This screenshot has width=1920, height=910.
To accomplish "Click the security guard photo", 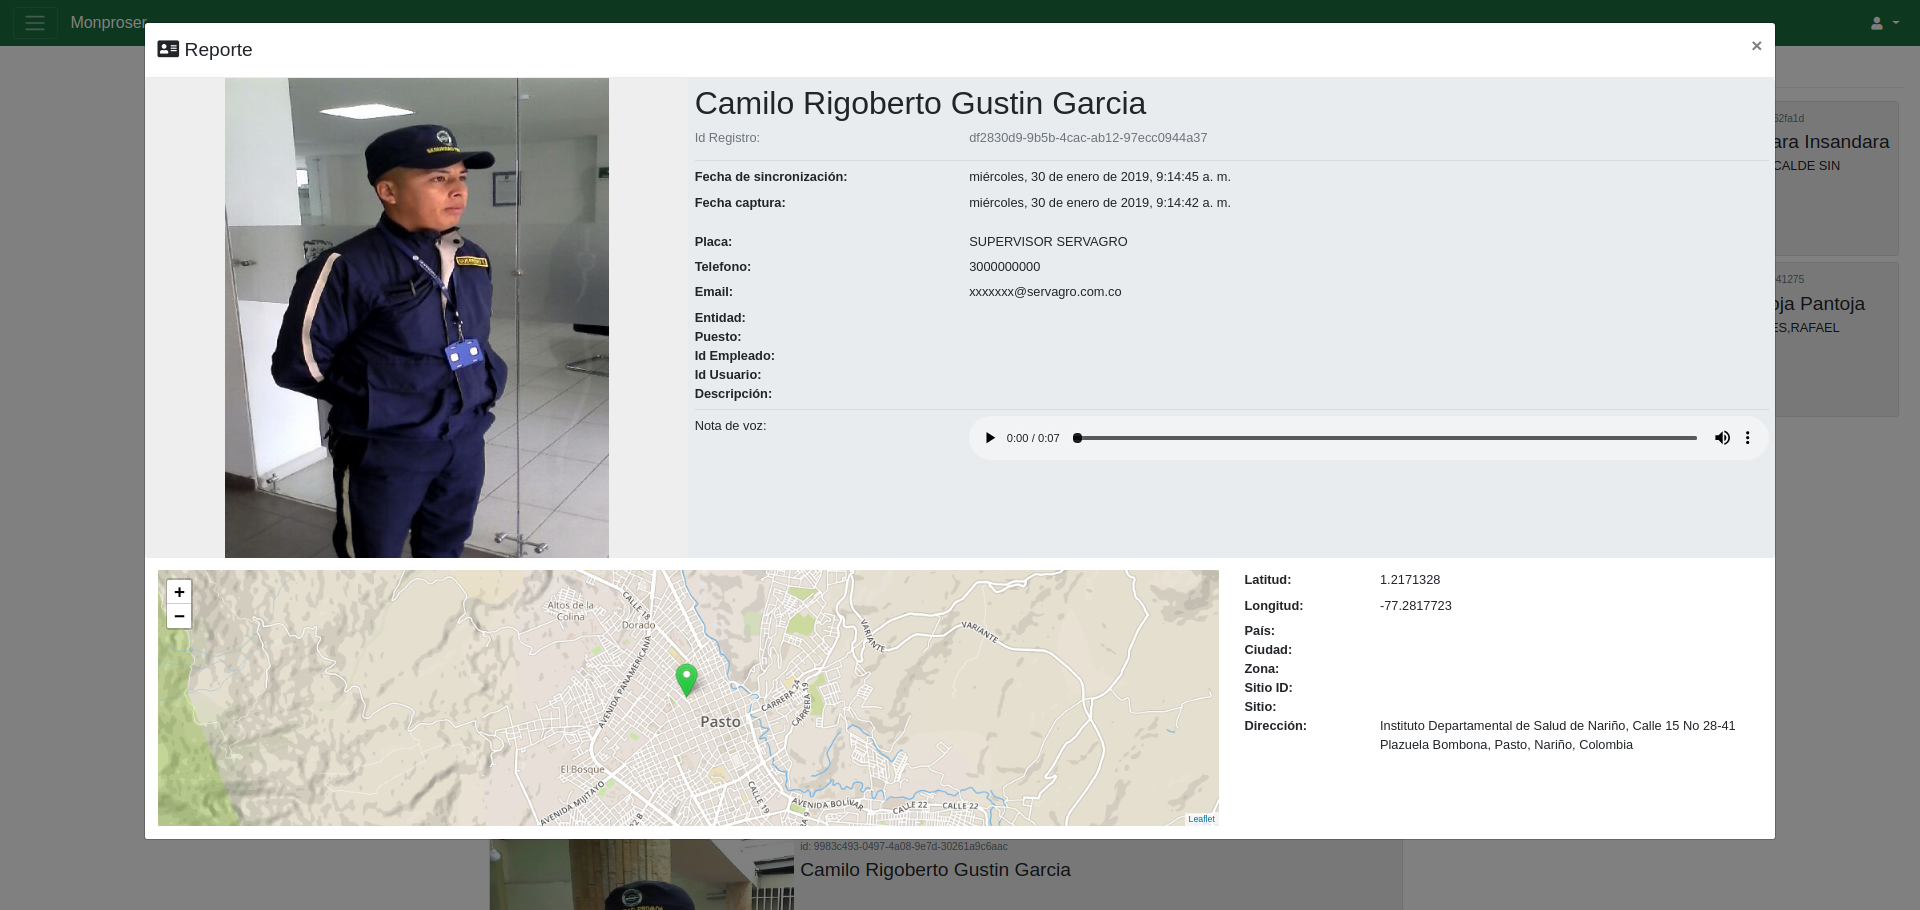I will tap(416, 318).
